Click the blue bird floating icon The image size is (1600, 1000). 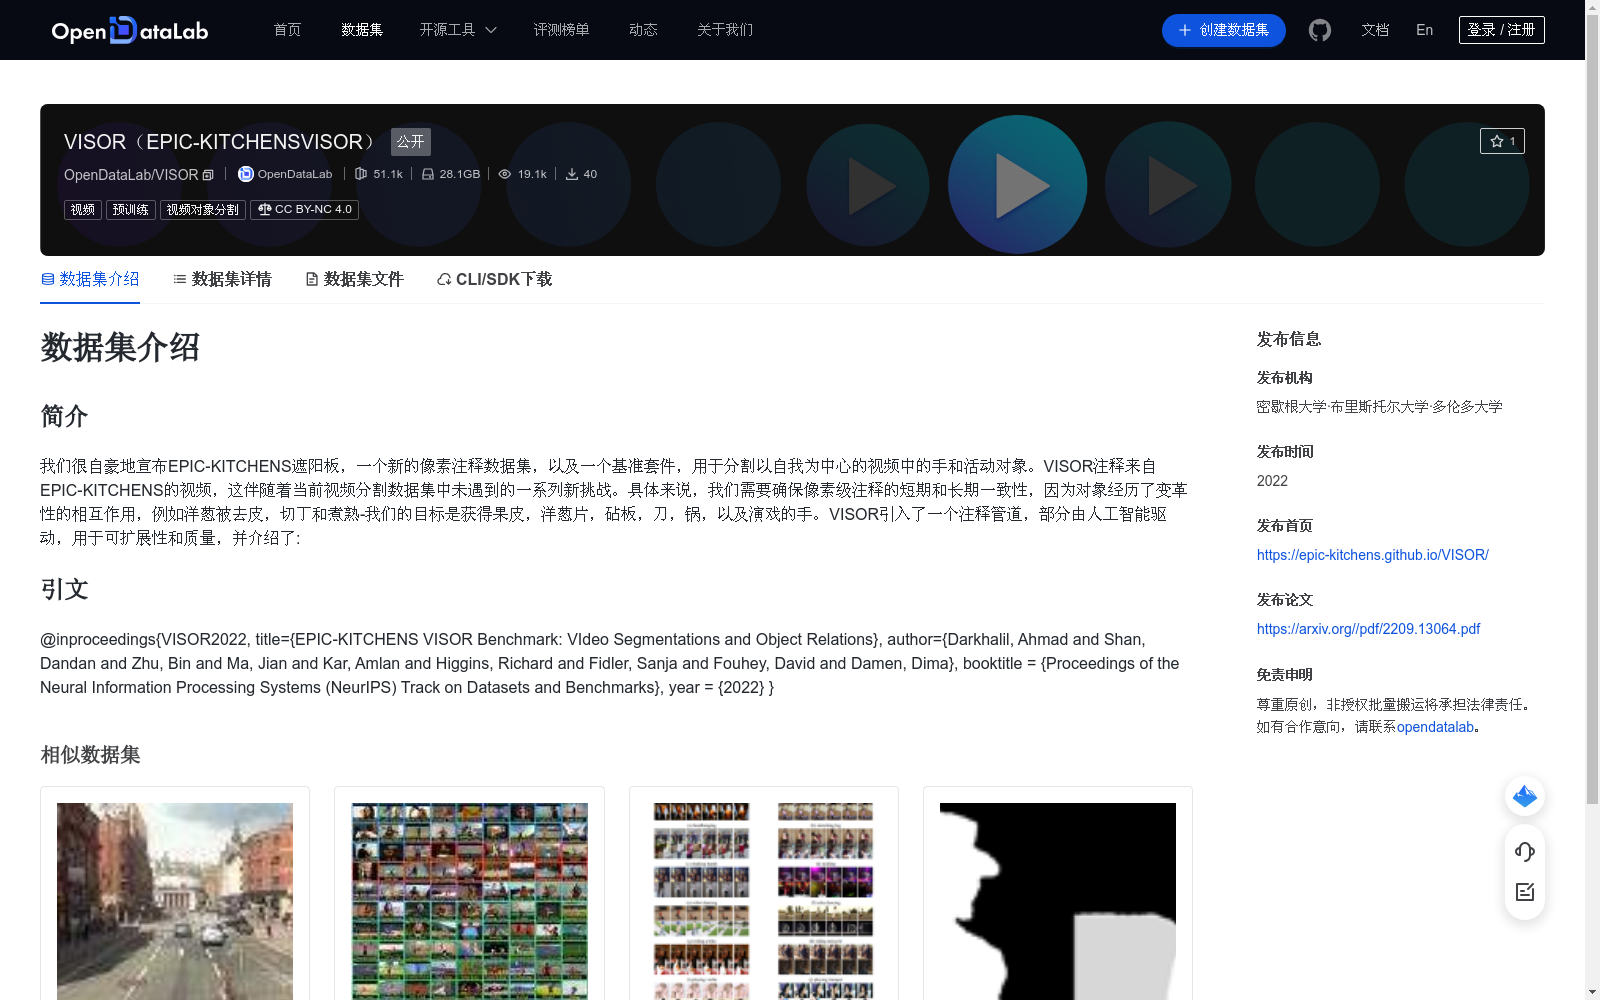pyautogui.click(x=1525, y=796)
